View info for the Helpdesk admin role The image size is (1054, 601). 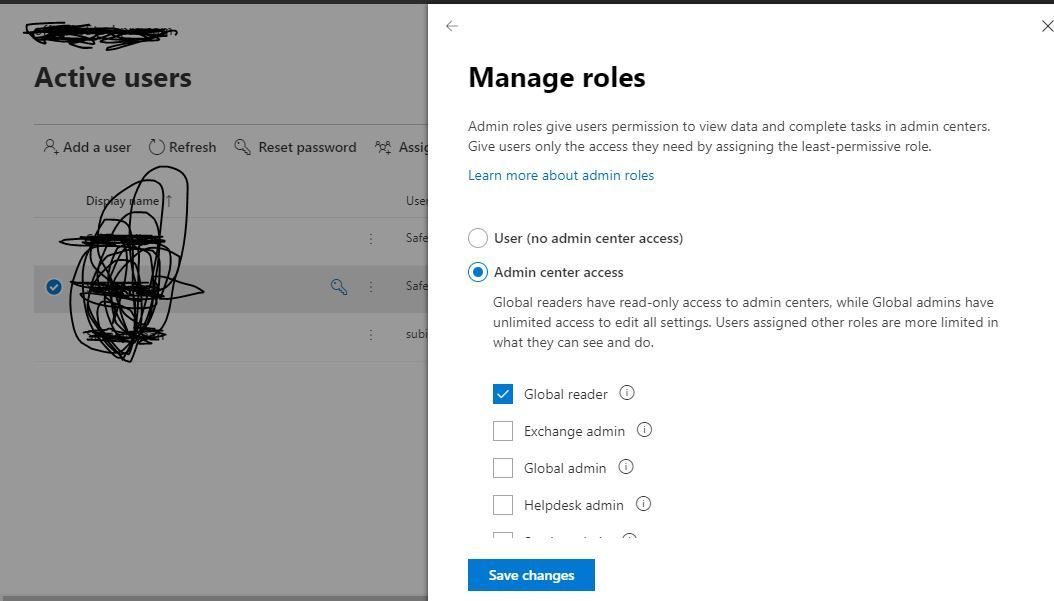point(644,505)
